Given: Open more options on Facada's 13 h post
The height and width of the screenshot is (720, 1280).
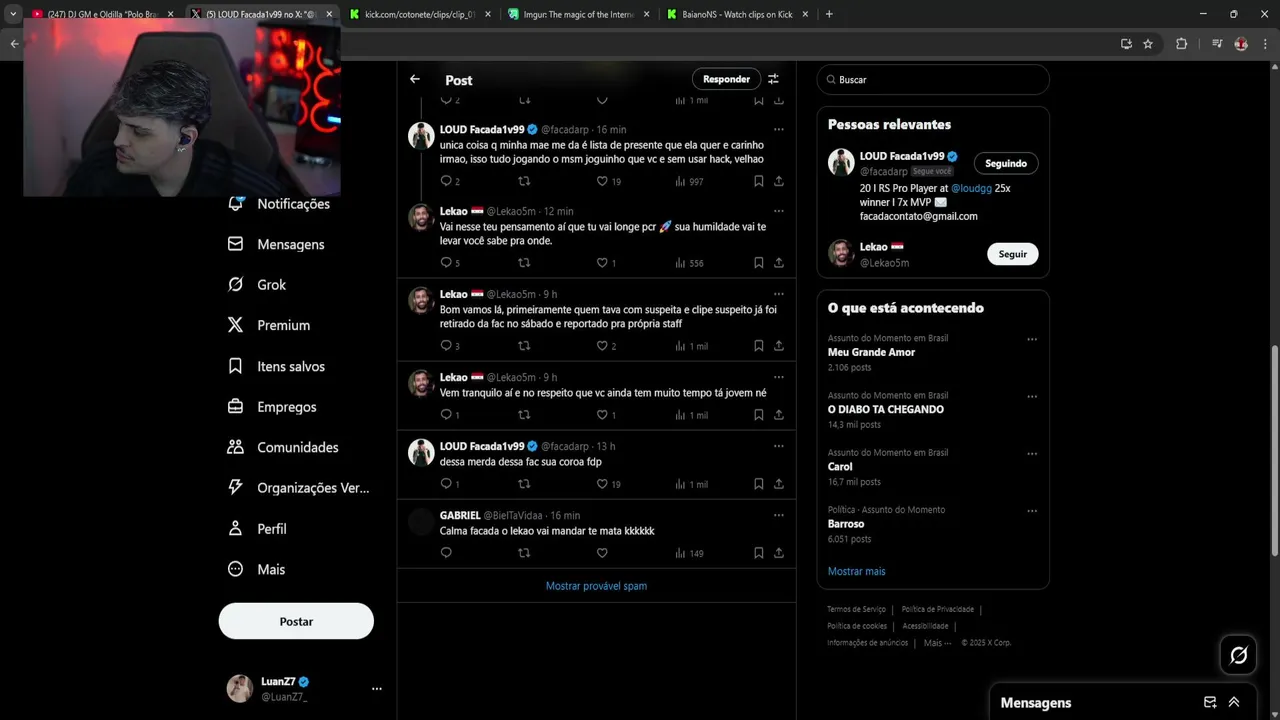Looking at the screenshot, I should (x=778, y=446).
